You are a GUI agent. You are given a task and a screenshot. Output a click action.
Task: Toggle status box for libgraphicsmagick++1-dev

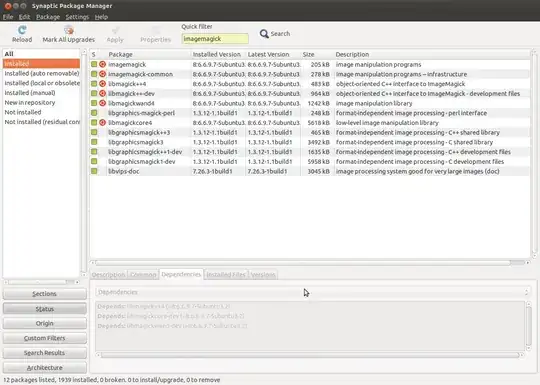(94, 152)
